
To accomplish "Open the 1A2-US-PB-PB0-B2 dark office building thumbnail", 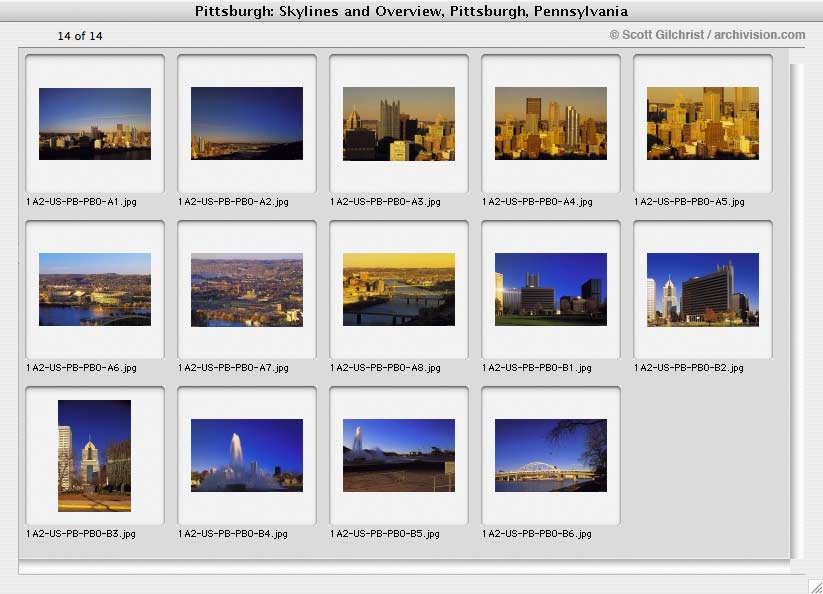I will 703,290.
